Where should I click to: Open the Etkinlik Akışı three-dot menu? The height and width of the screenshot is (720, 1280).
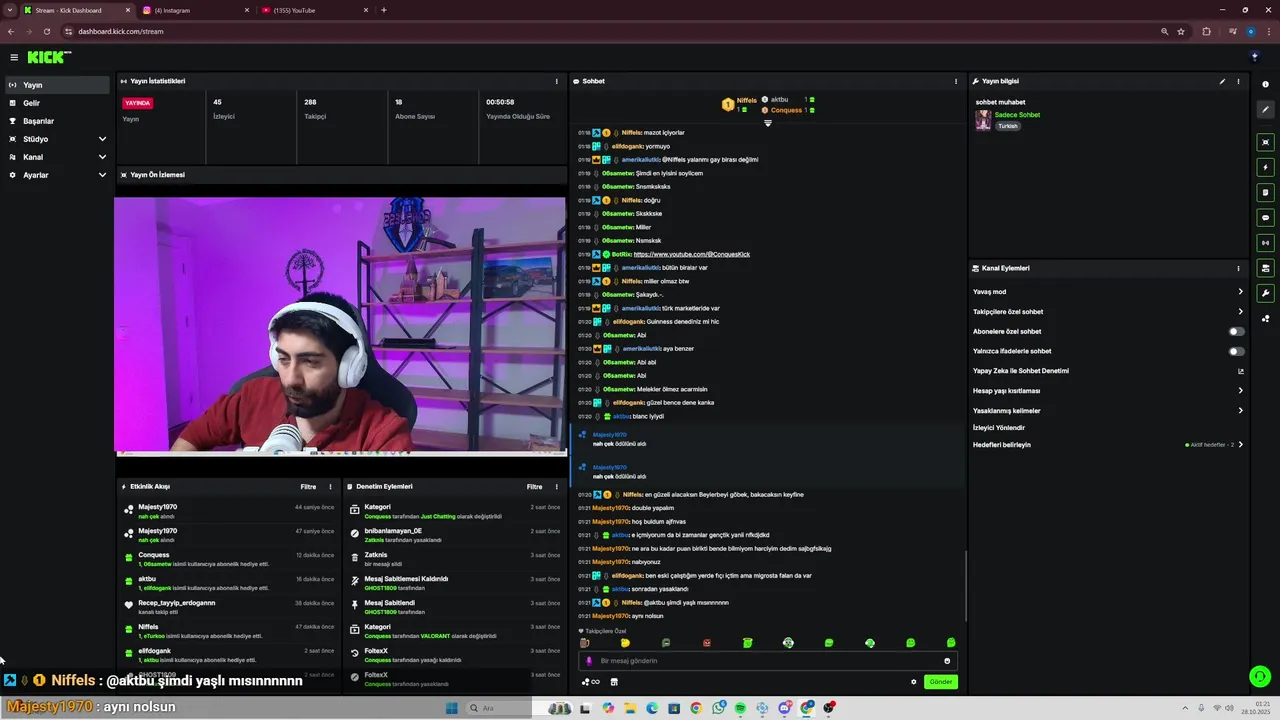tap(330, 487)
